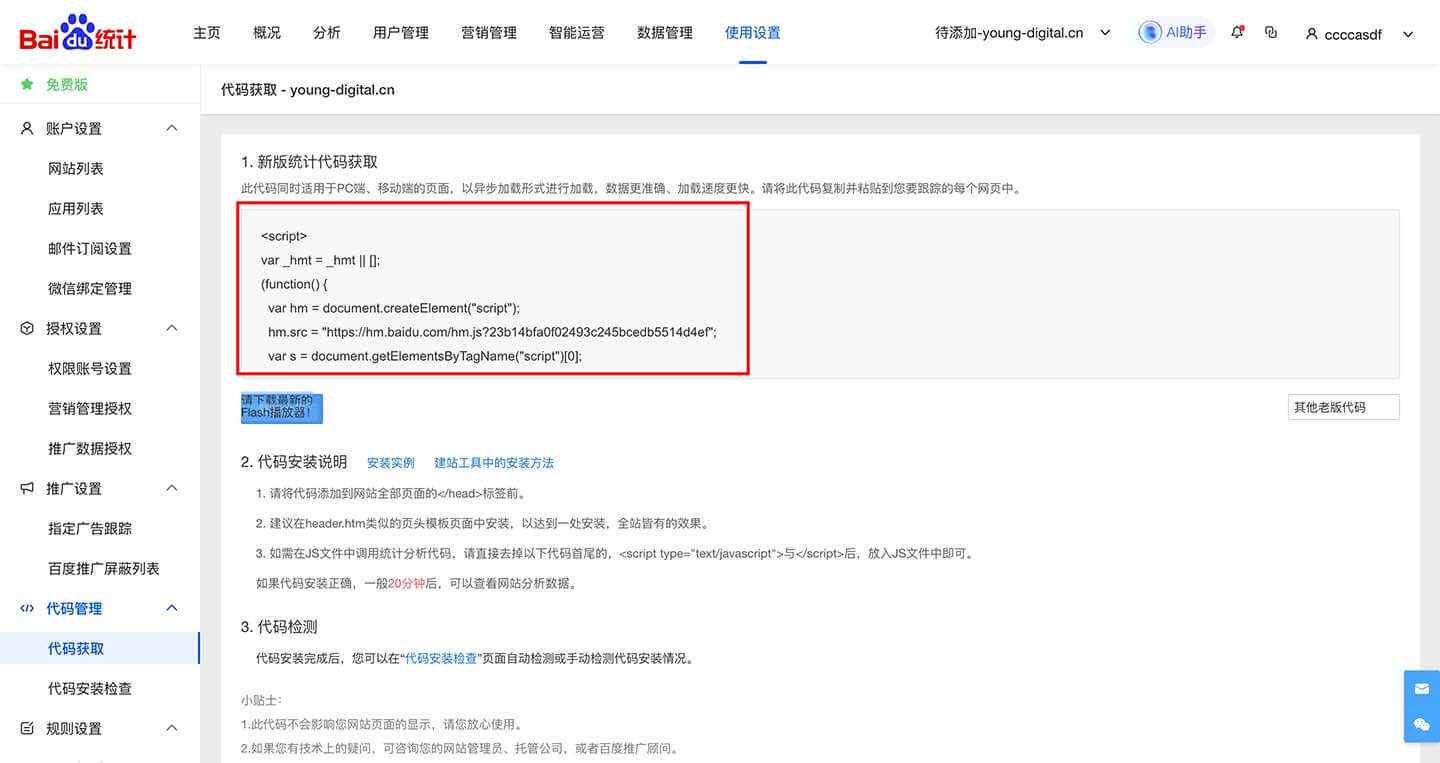This screenshot has height=763, width=1440.
Task: Open the floating mail feedback icon
Action: pyautogui.click(x=1421, y=689)
